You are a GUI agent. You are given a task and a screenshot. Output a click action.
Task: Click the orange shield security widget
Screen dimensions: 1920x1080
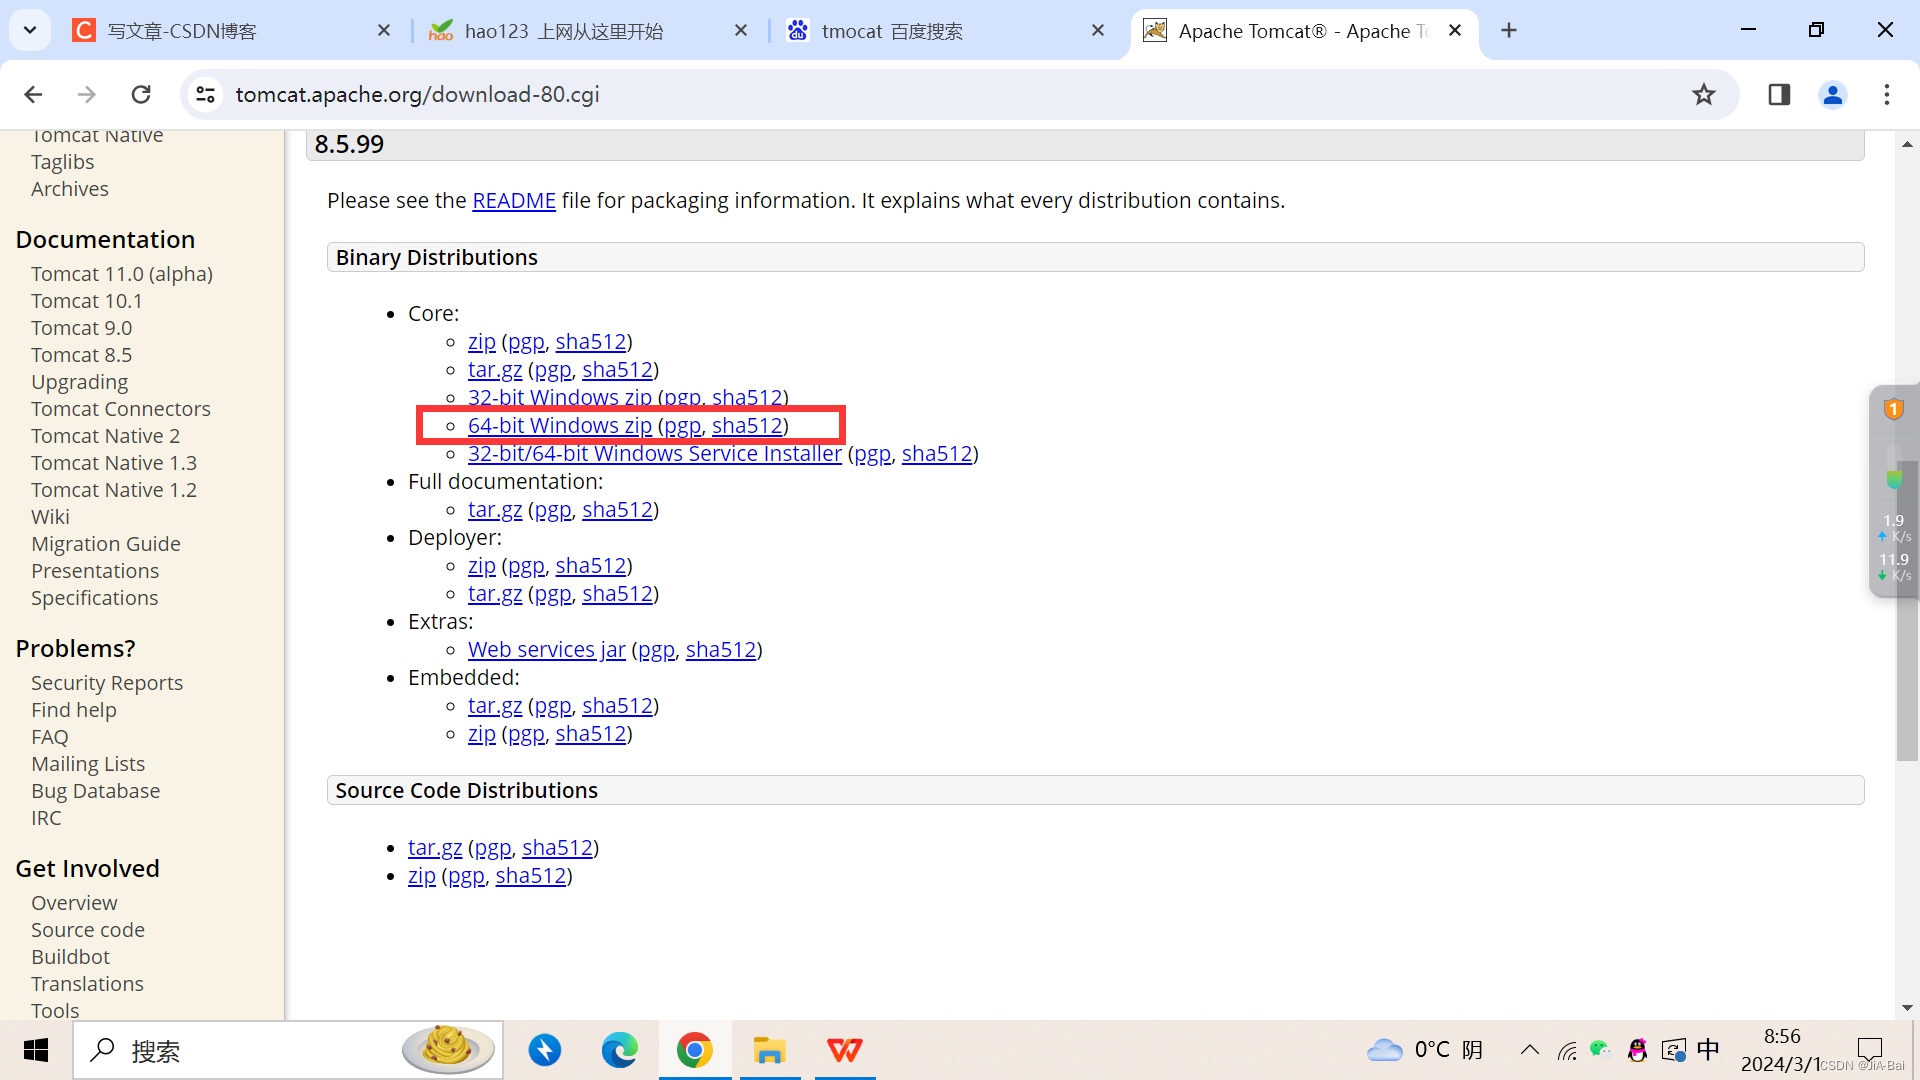[1893, 409]
